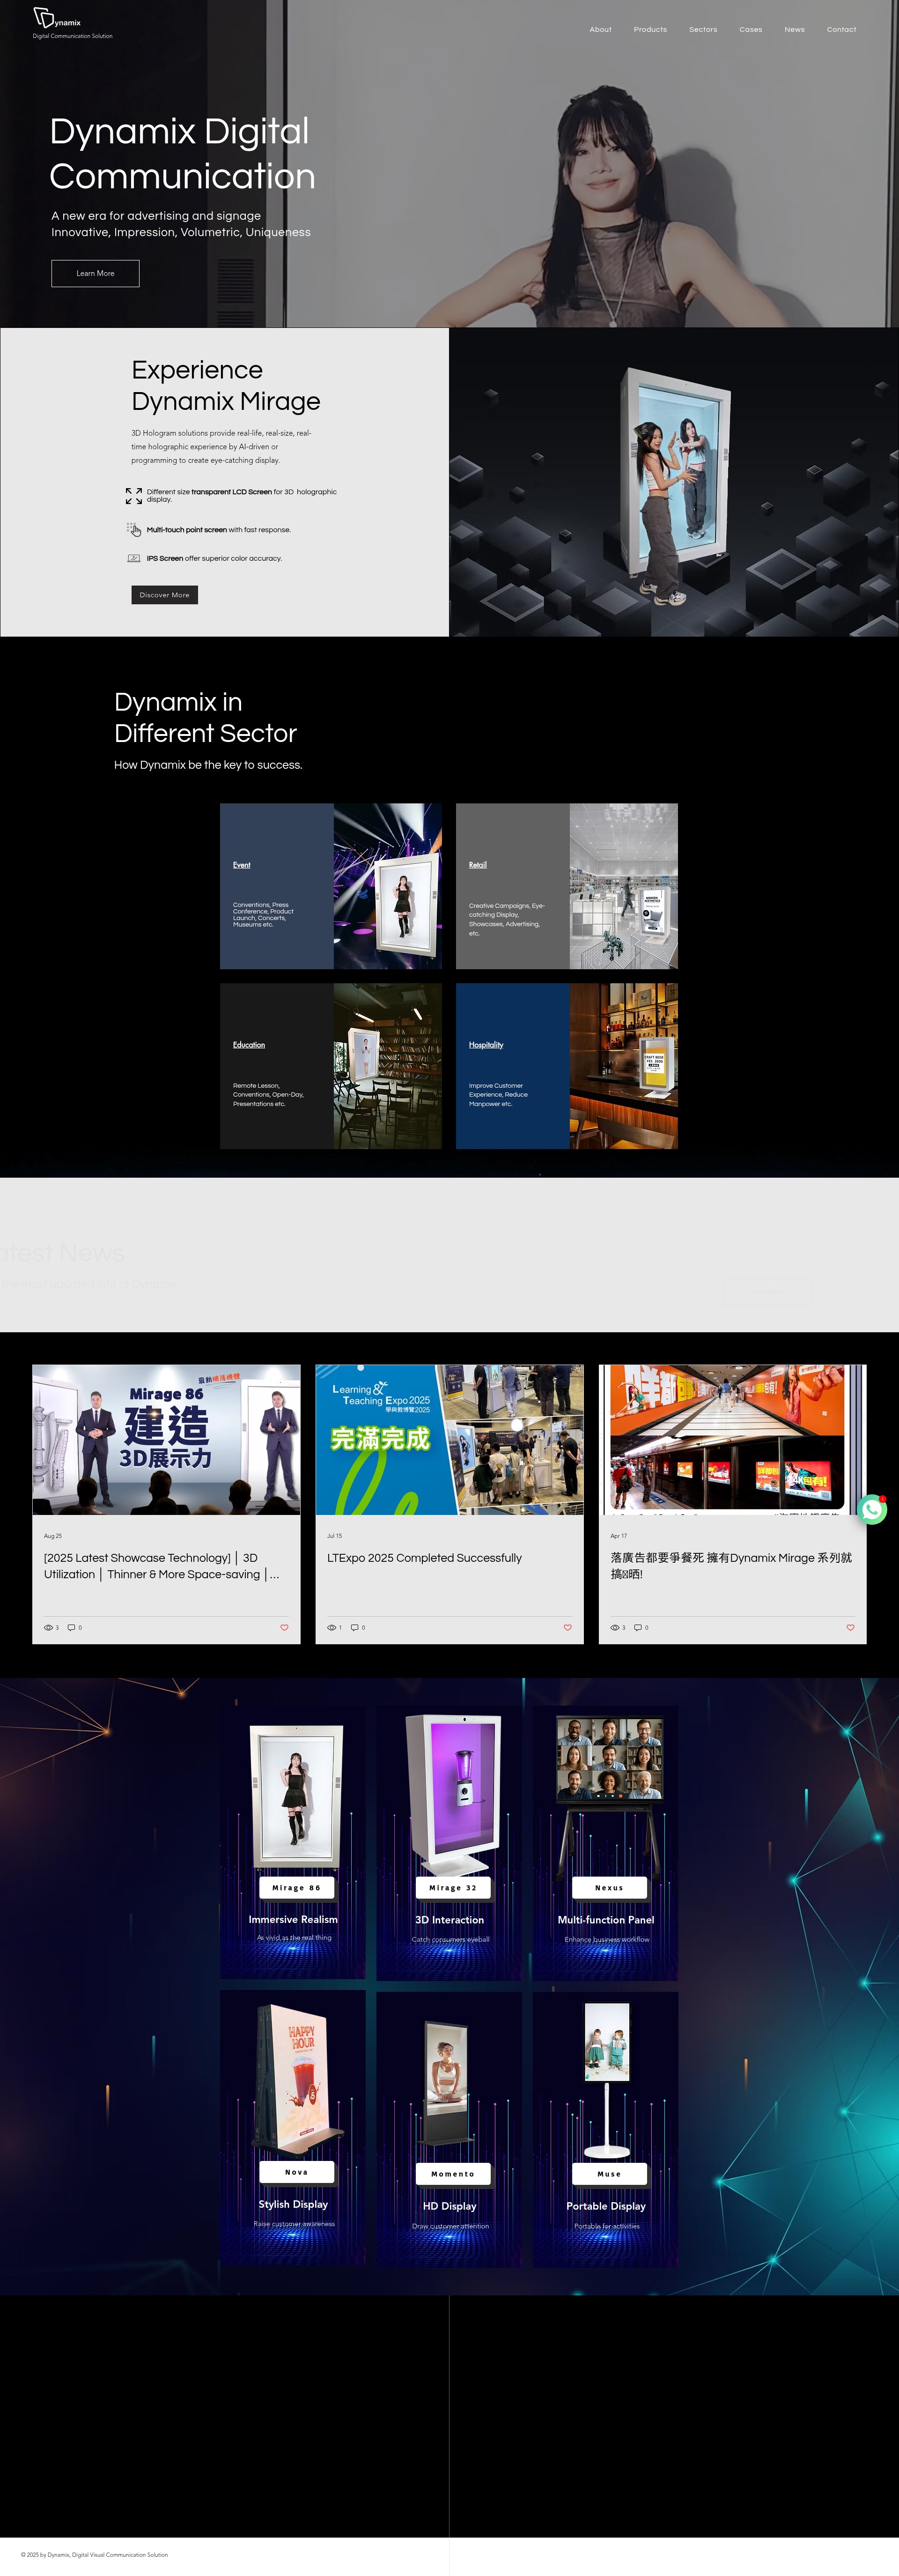899x2576 pixels.
Task: Click the views eye icon on Aug 25 post
Action: click(x=48, y=1627)
